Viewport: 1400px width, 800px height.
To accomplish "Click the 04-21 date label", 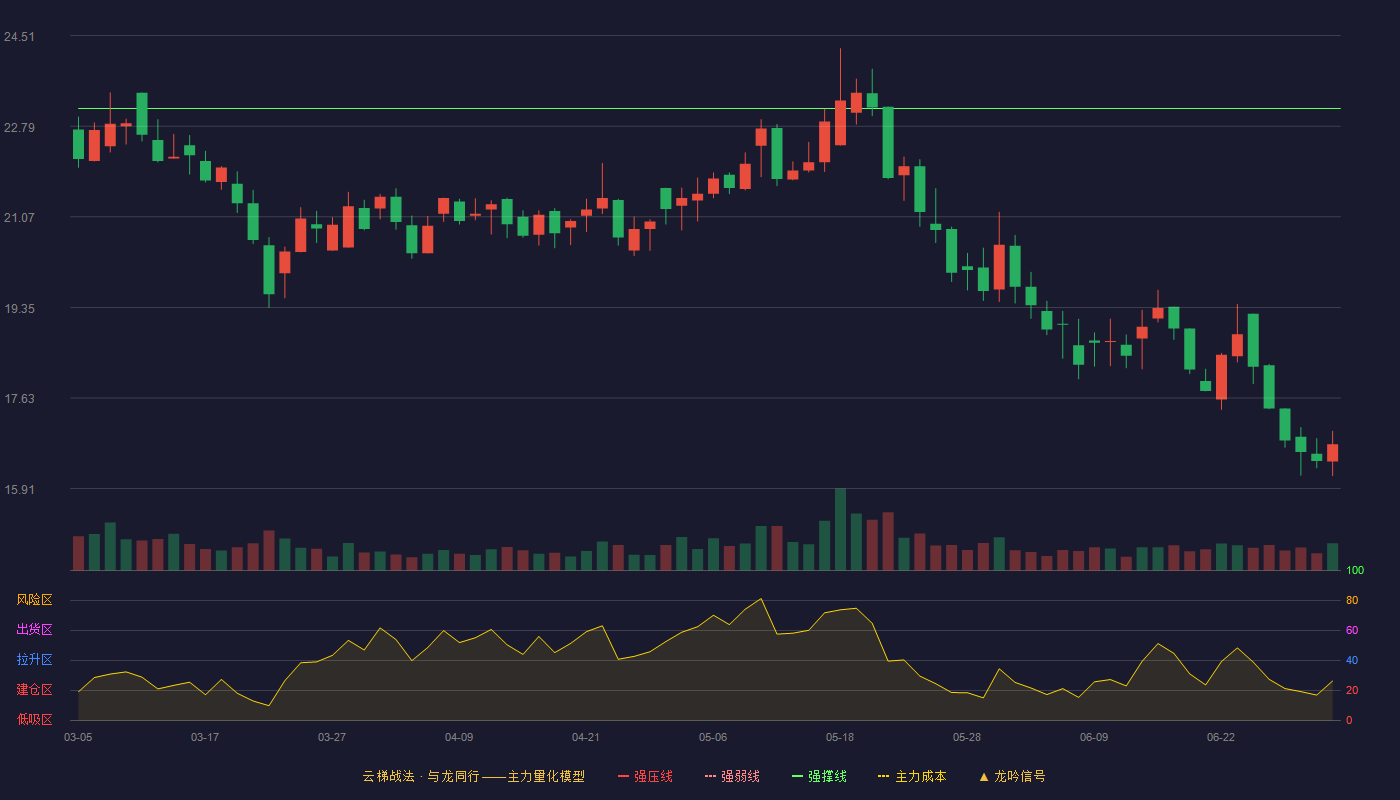I will click(x=586, y=737).
